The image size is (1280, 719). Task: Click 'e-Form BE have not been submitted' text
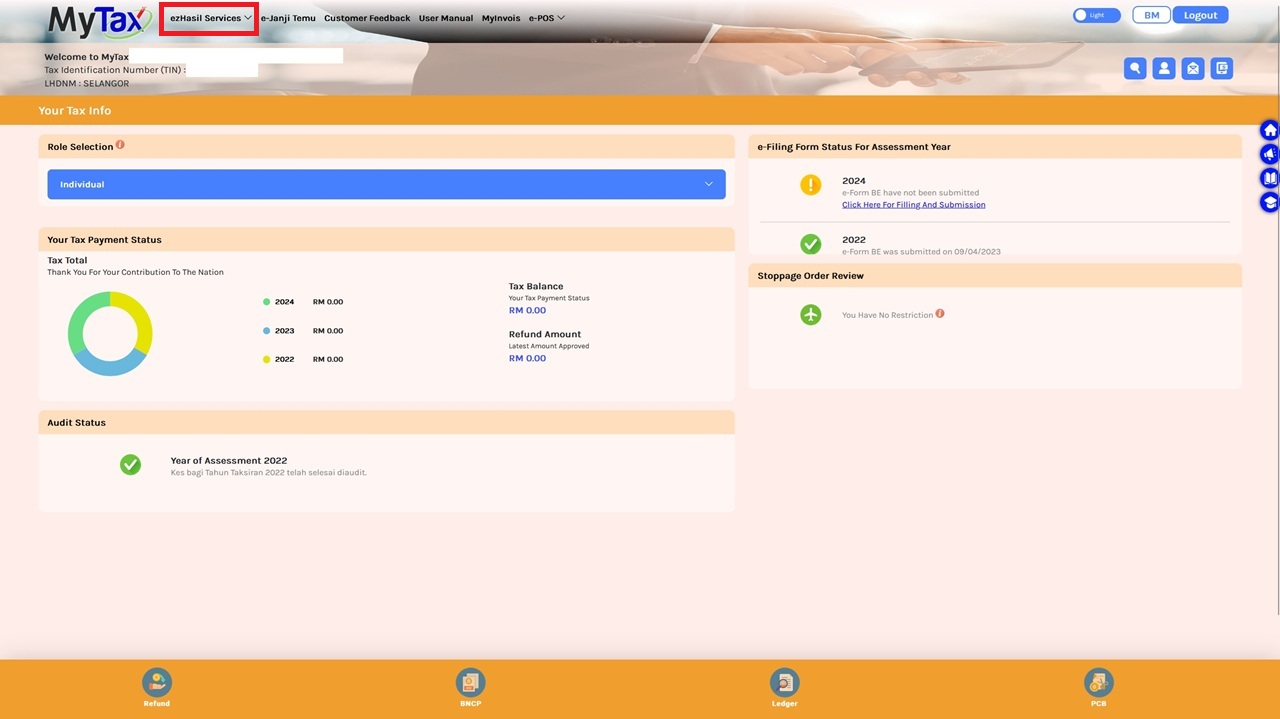[911, 193]
